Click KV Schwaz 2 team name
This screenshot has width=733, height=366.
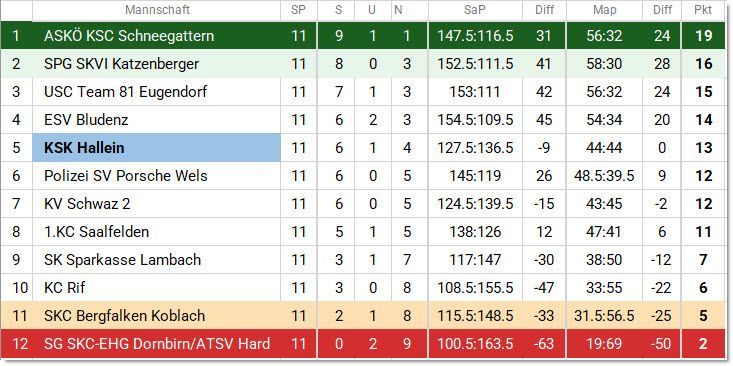(x=87, y=204)
